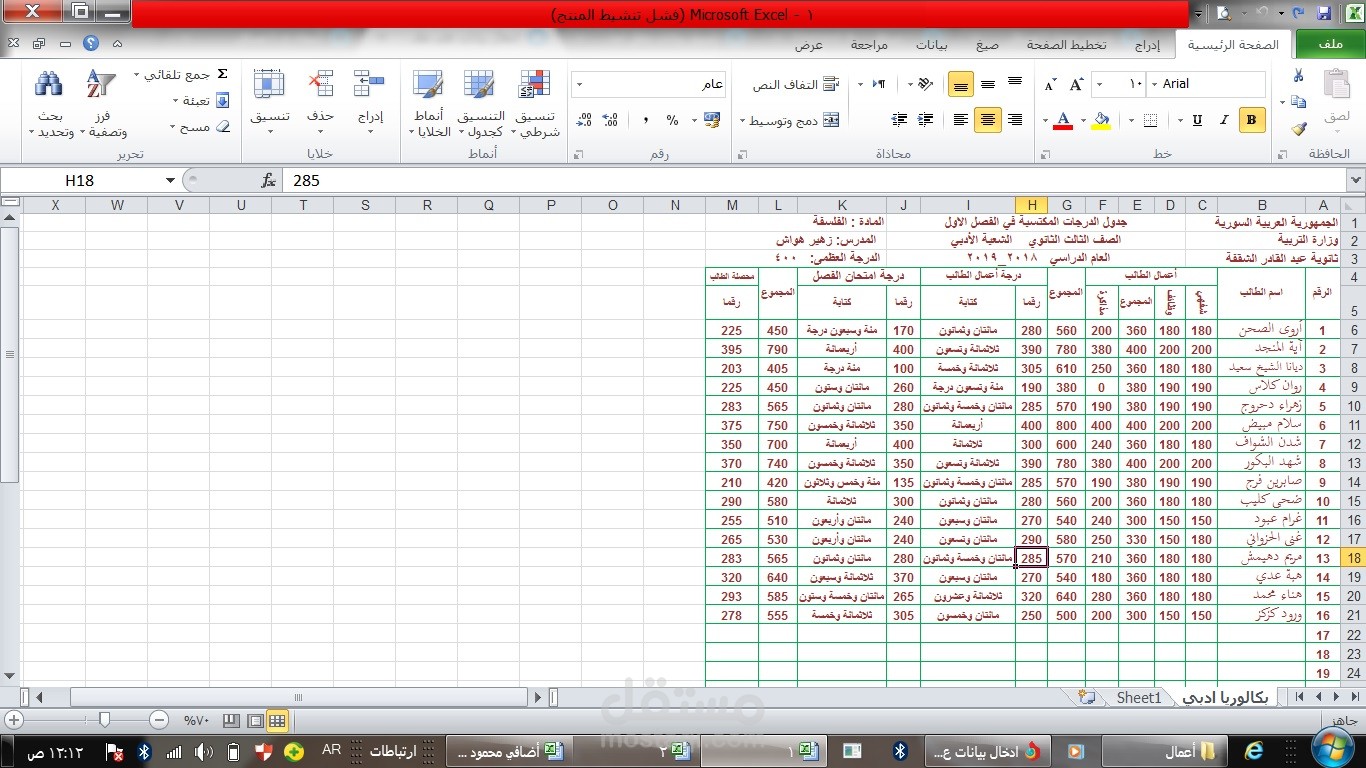Switch to Insert (إدراج) ribbon tab
This screenshot has height=768, width=1366.
click(x=1147, y=45)
